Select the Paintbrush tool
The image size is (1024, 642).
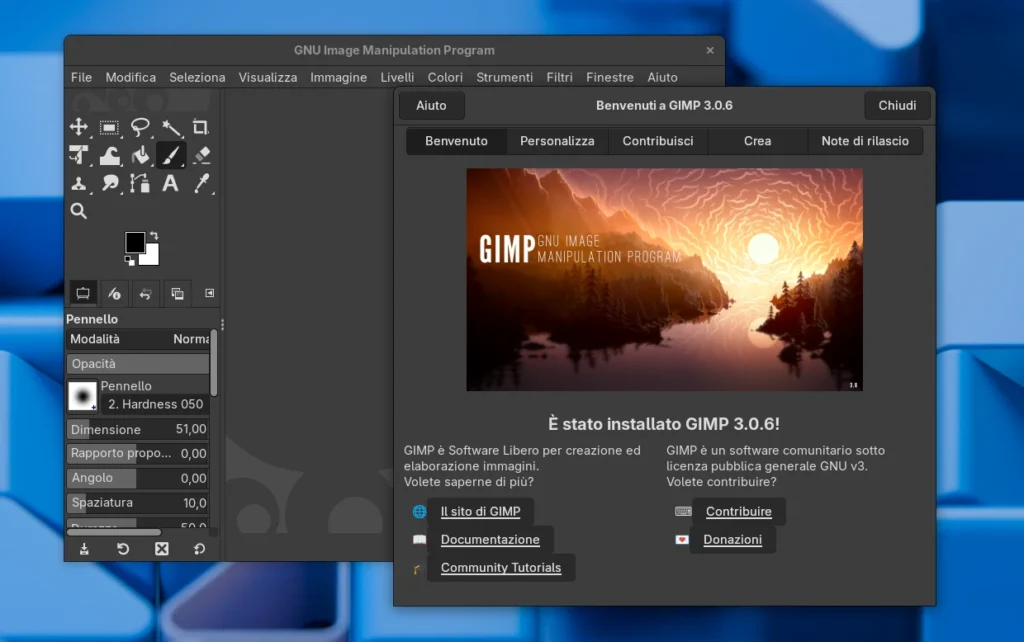click(x=171, y=157)
